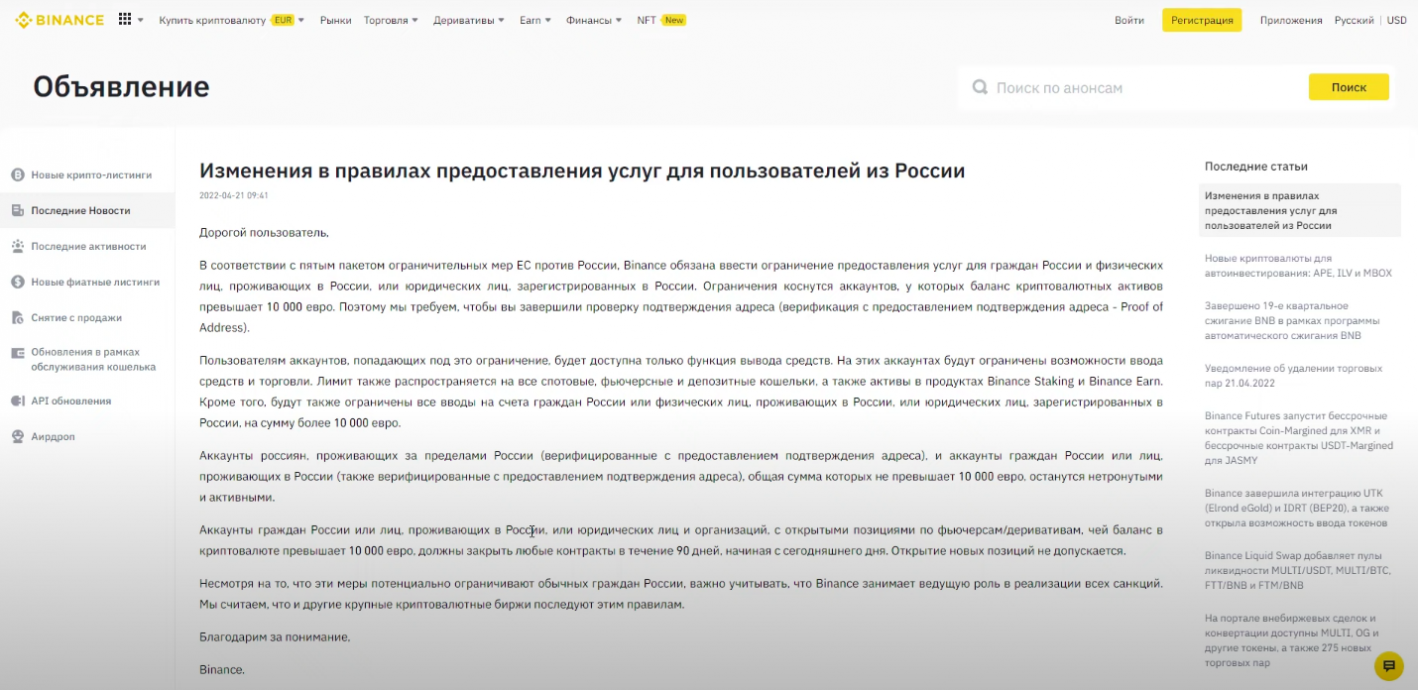
Task: Click the wallet maintenance updates icon
Action: coord(17,353)
